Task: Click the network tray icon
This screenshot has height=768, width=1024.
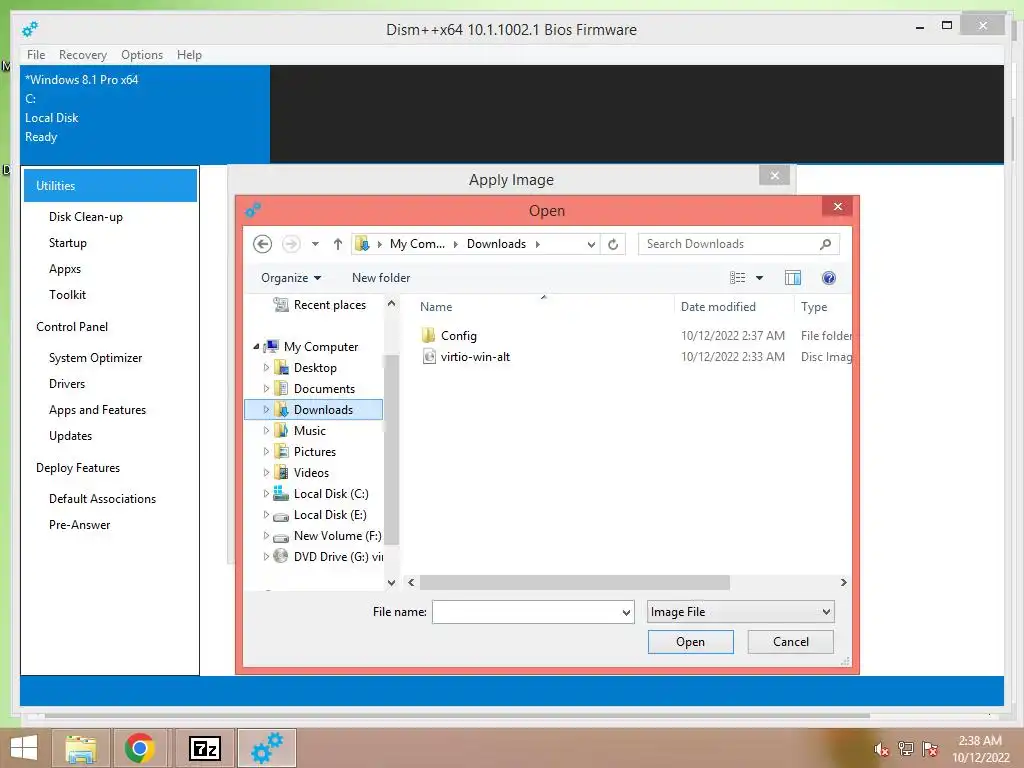Action: click(x=906, y=748)
